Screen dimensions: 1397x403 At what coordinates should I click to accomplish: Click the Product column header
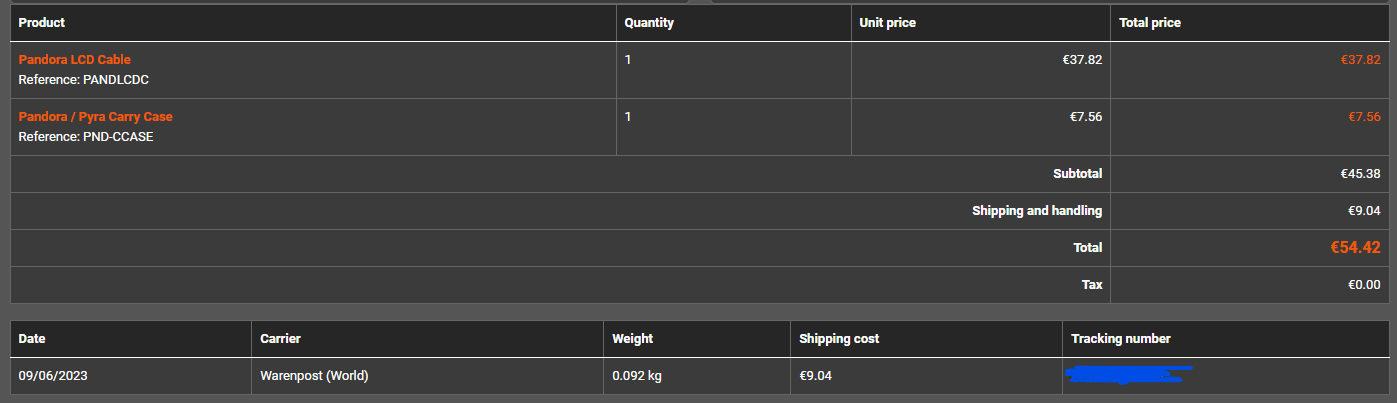(x=42, y=23)
